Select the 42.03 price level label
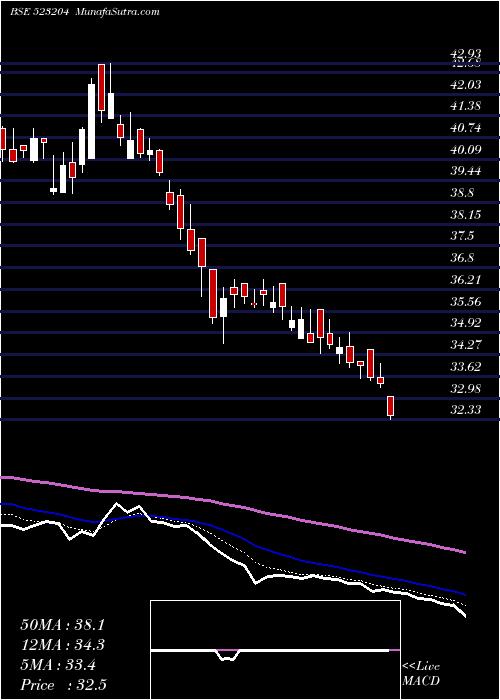 click(466, 84)
